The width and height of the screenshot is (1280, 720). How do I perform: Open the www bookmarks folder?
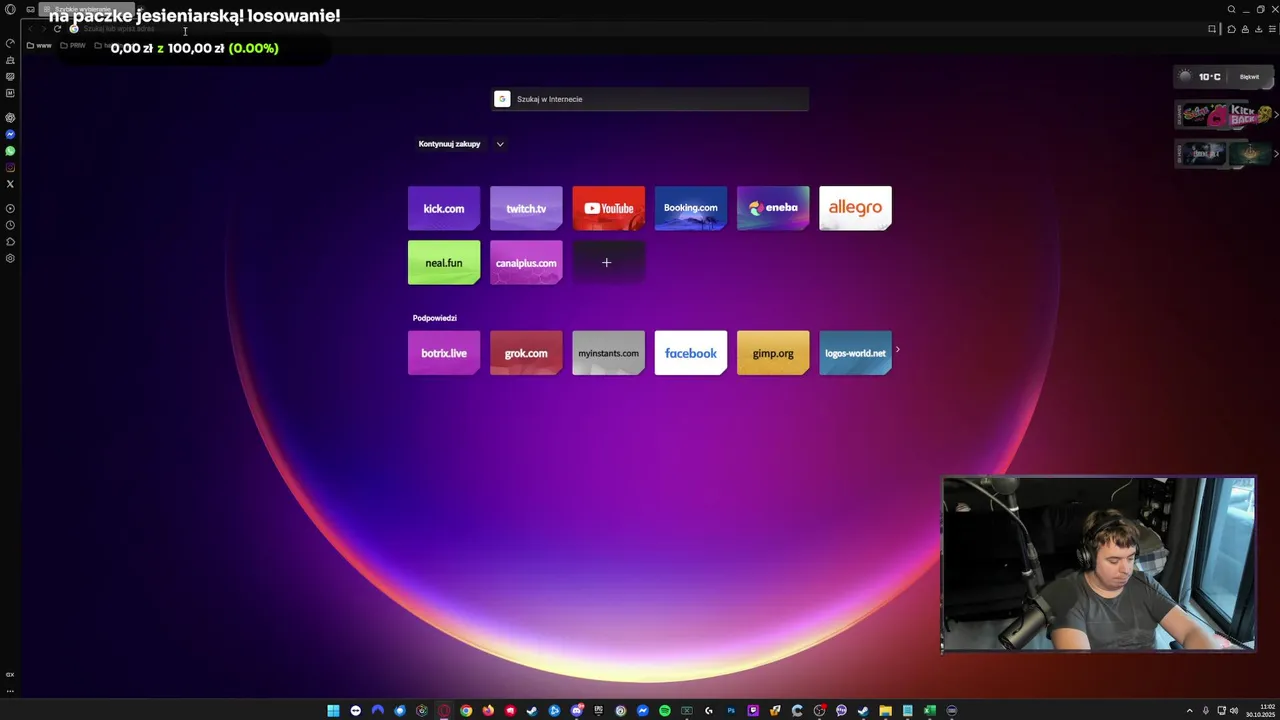click(39, 45)
